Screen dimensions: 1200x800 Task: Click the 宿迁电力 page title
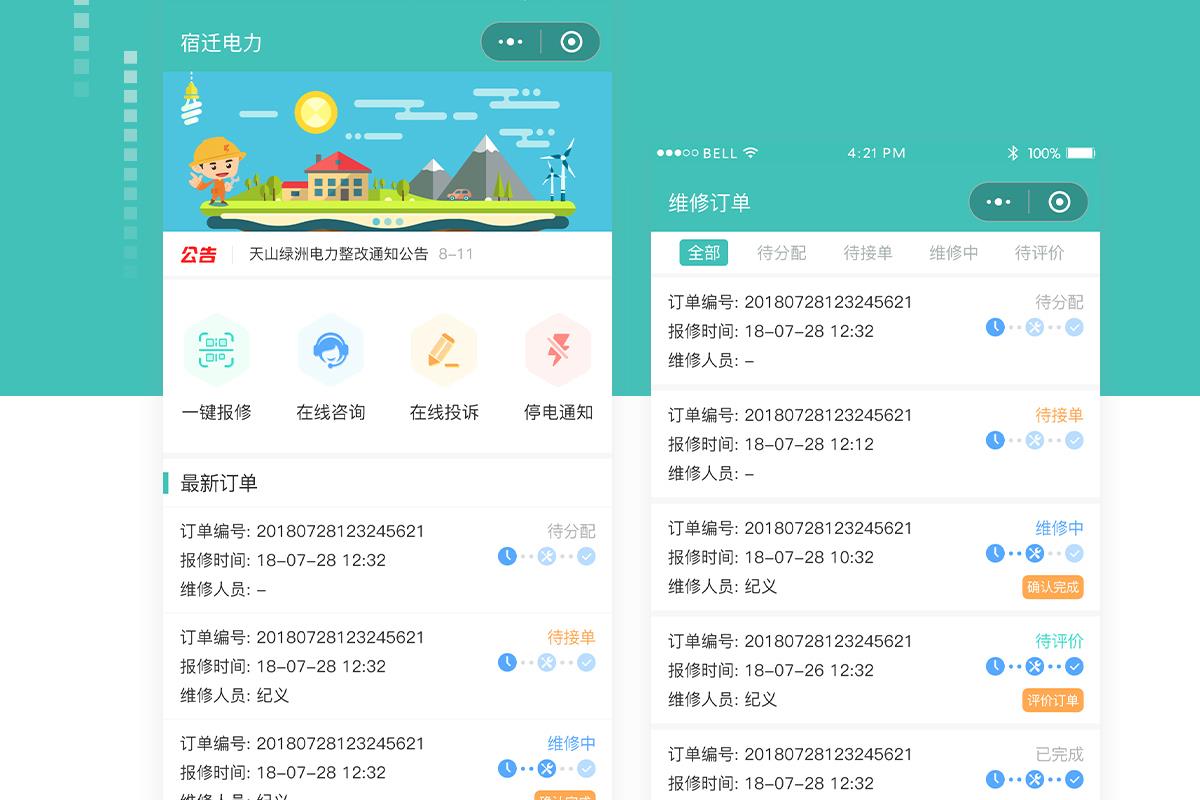[x=221, y=43]
